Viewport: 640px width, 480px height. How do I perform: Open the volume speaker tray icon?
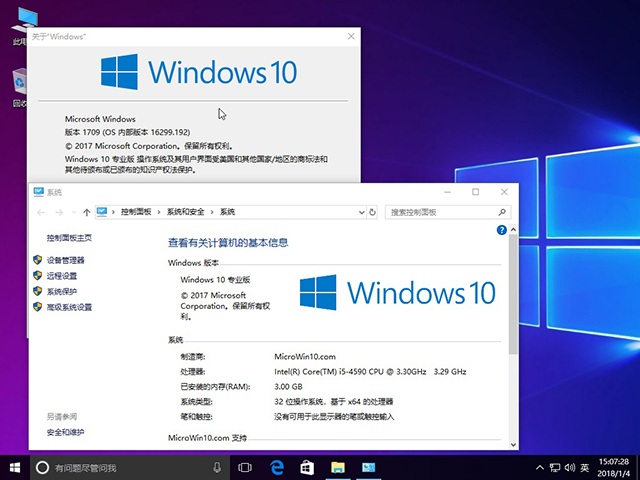pos(570,468)
